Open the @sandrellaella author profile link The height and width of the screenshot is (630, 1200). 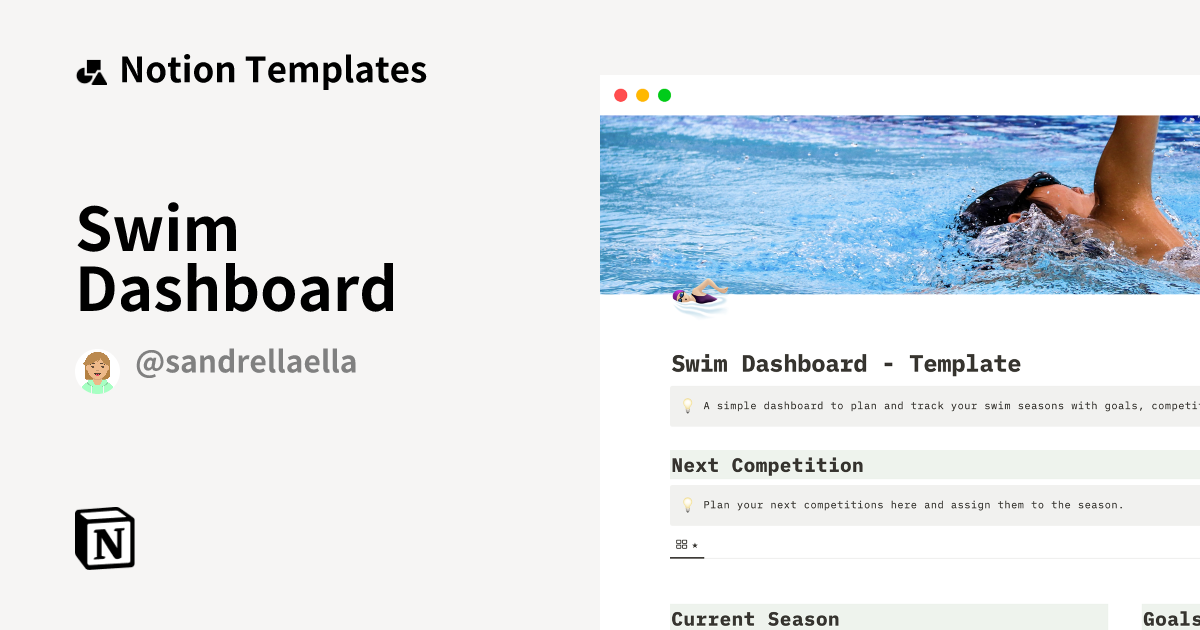click(x=246, y=362)
